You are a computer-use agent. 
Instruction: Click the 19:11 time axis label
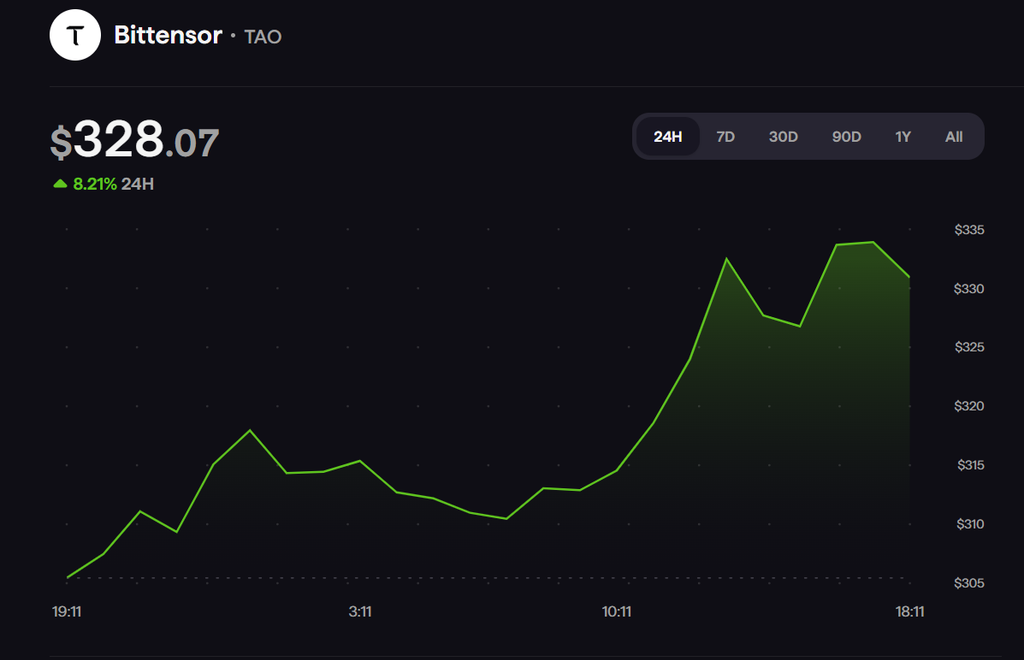tap(67, 612)
